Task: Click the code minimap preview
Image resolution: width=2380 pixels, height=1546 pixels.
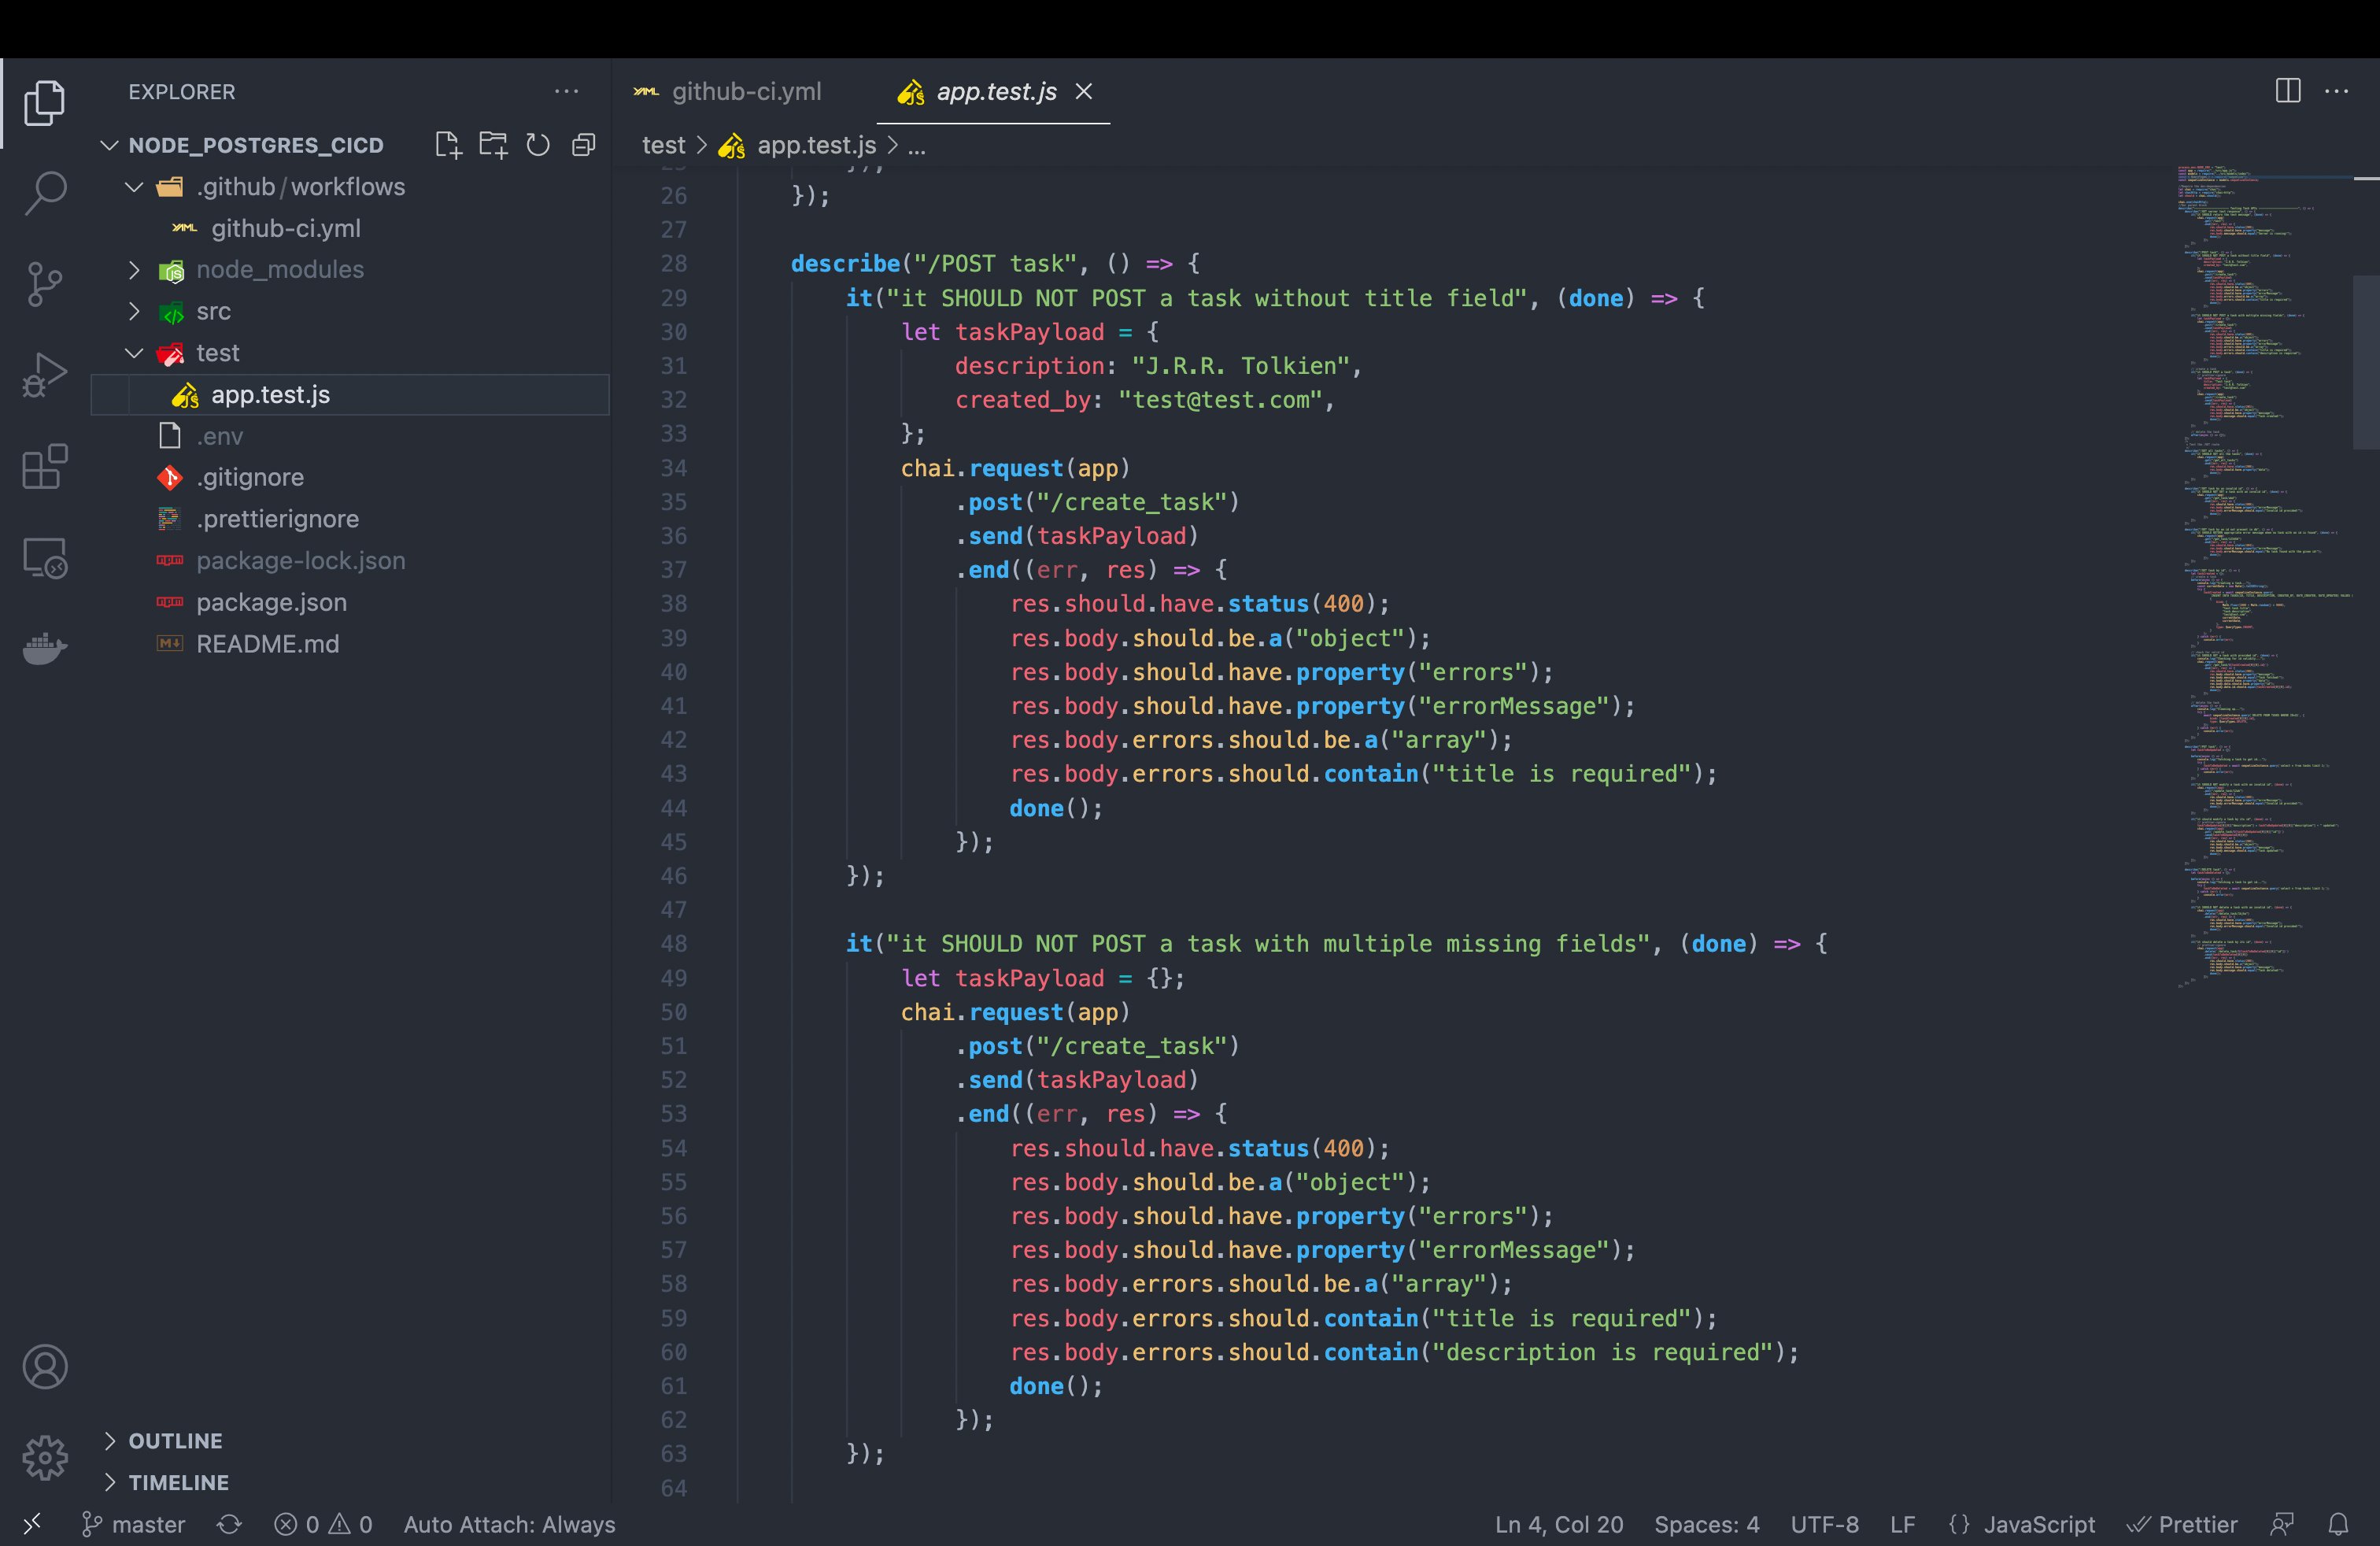Action: point(2260,570)
